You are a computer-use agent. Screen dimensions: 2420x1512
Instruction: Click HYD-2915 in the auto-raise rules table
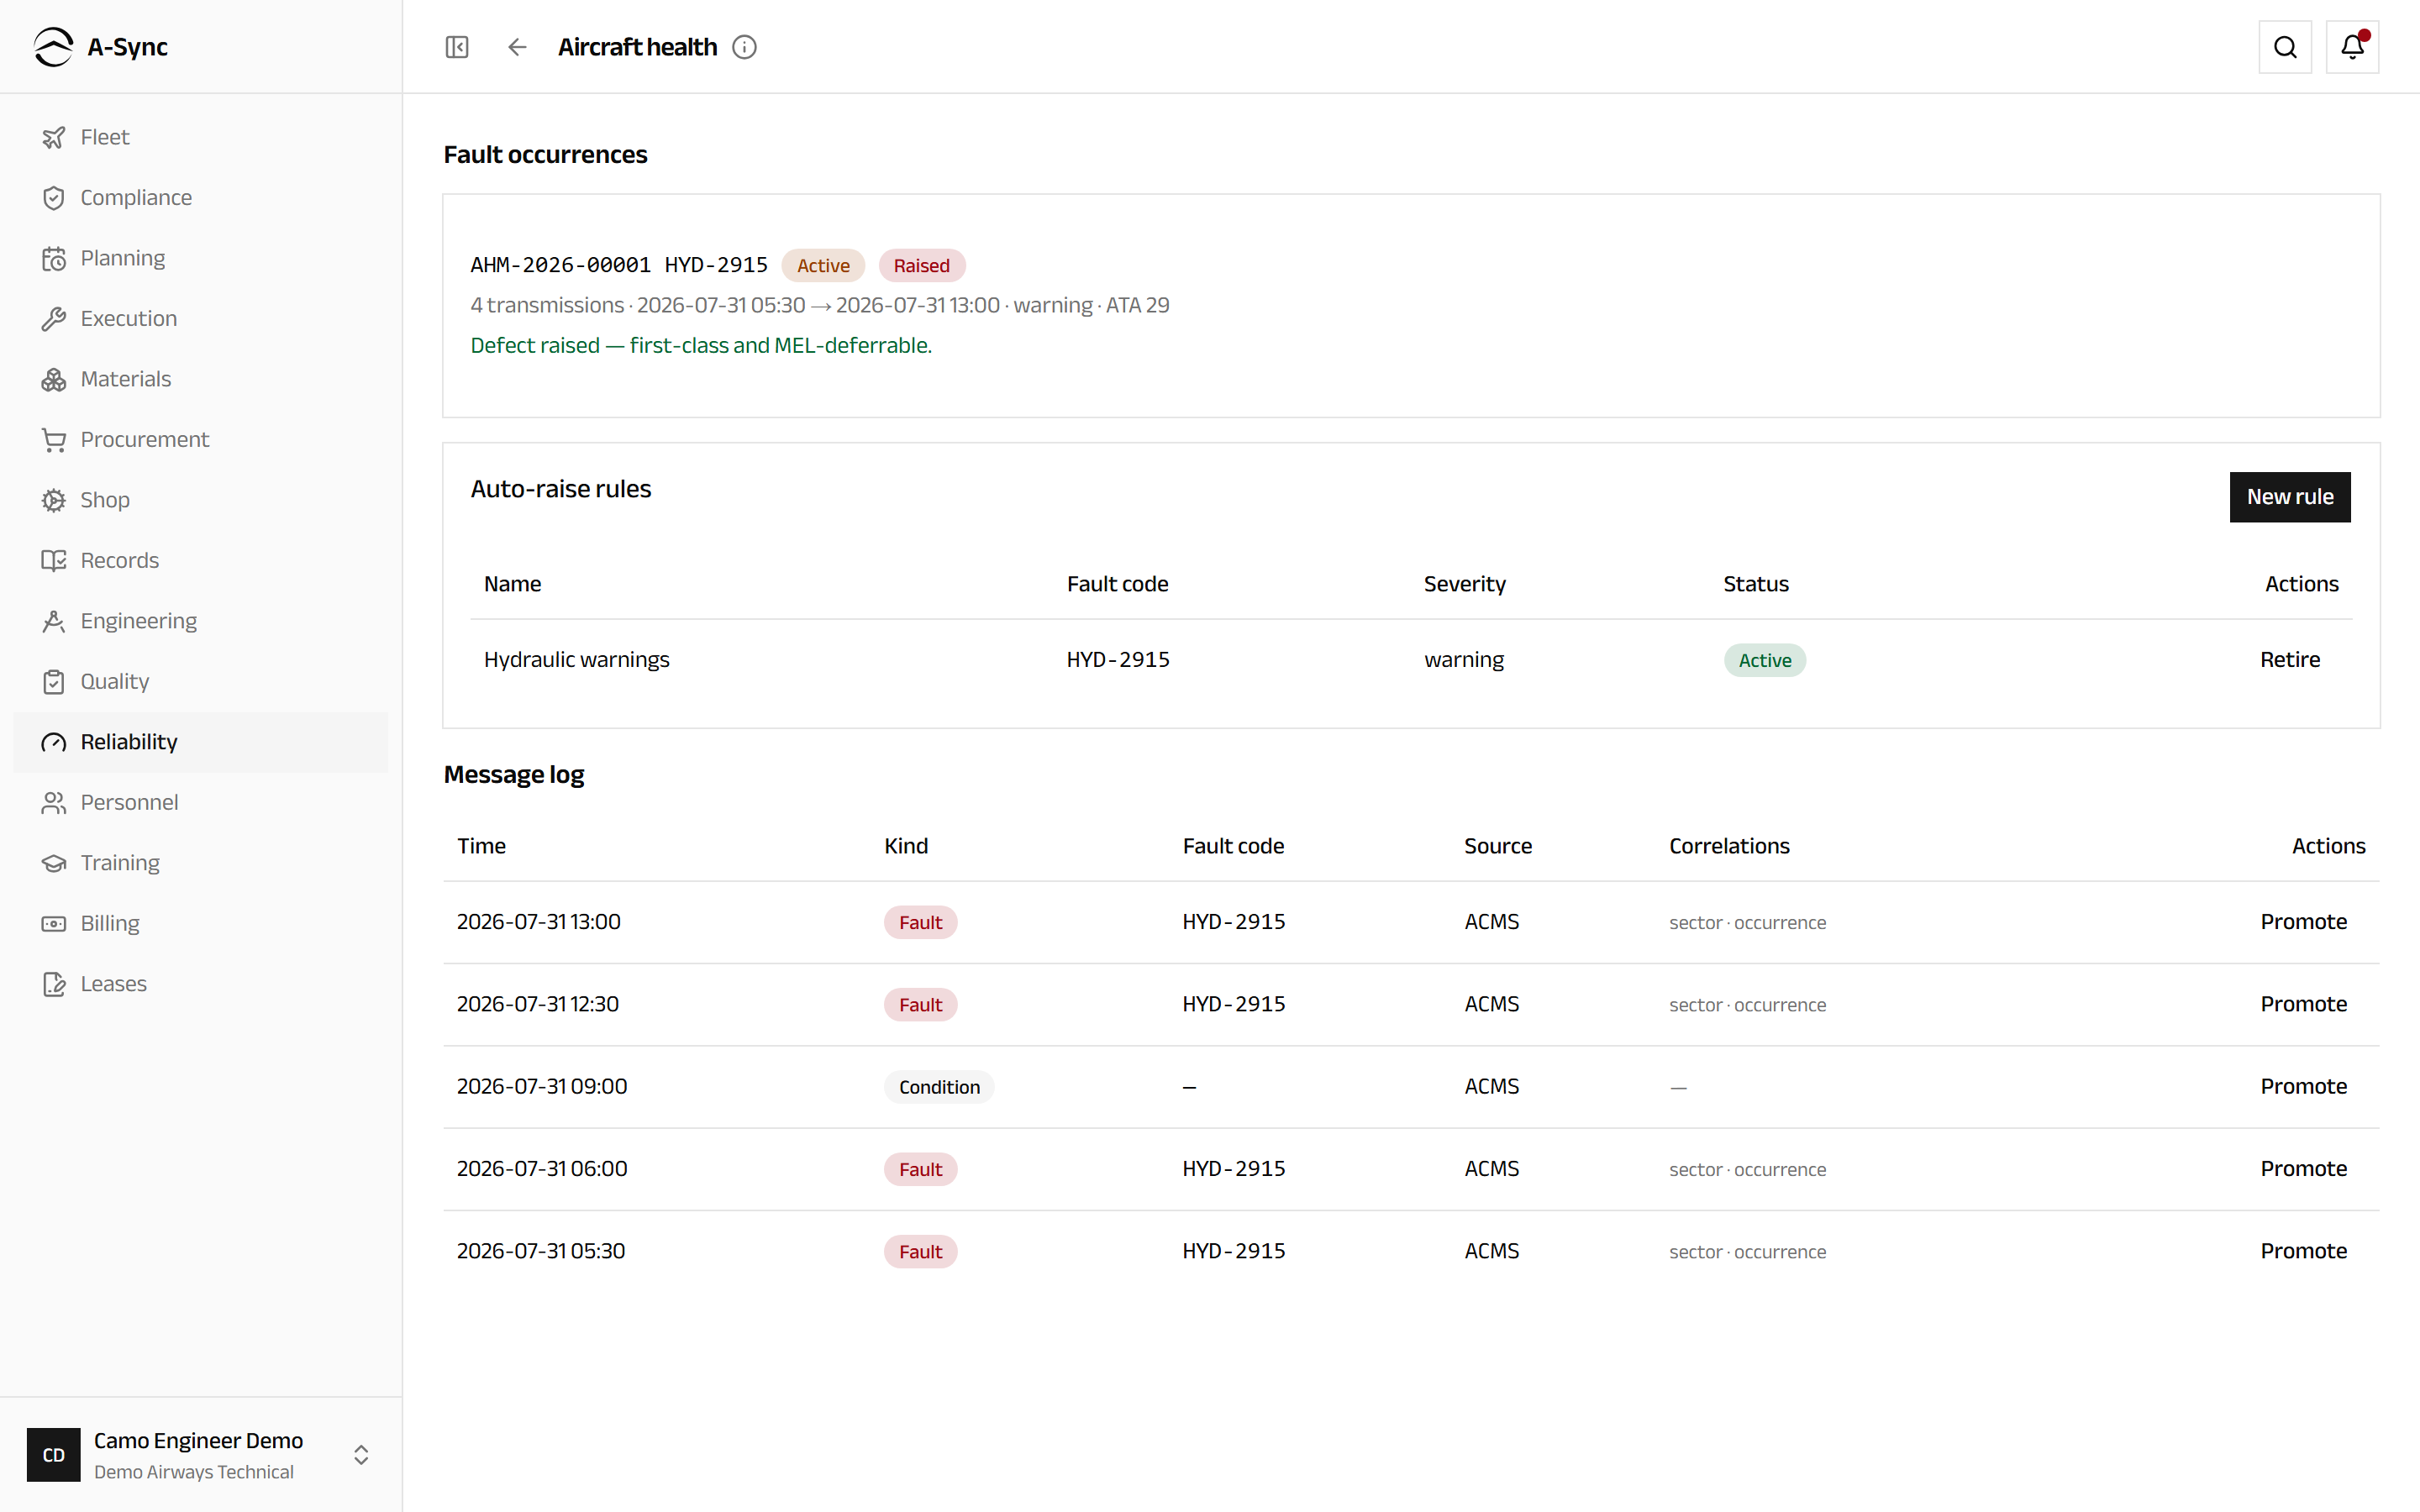point(1117,660)
